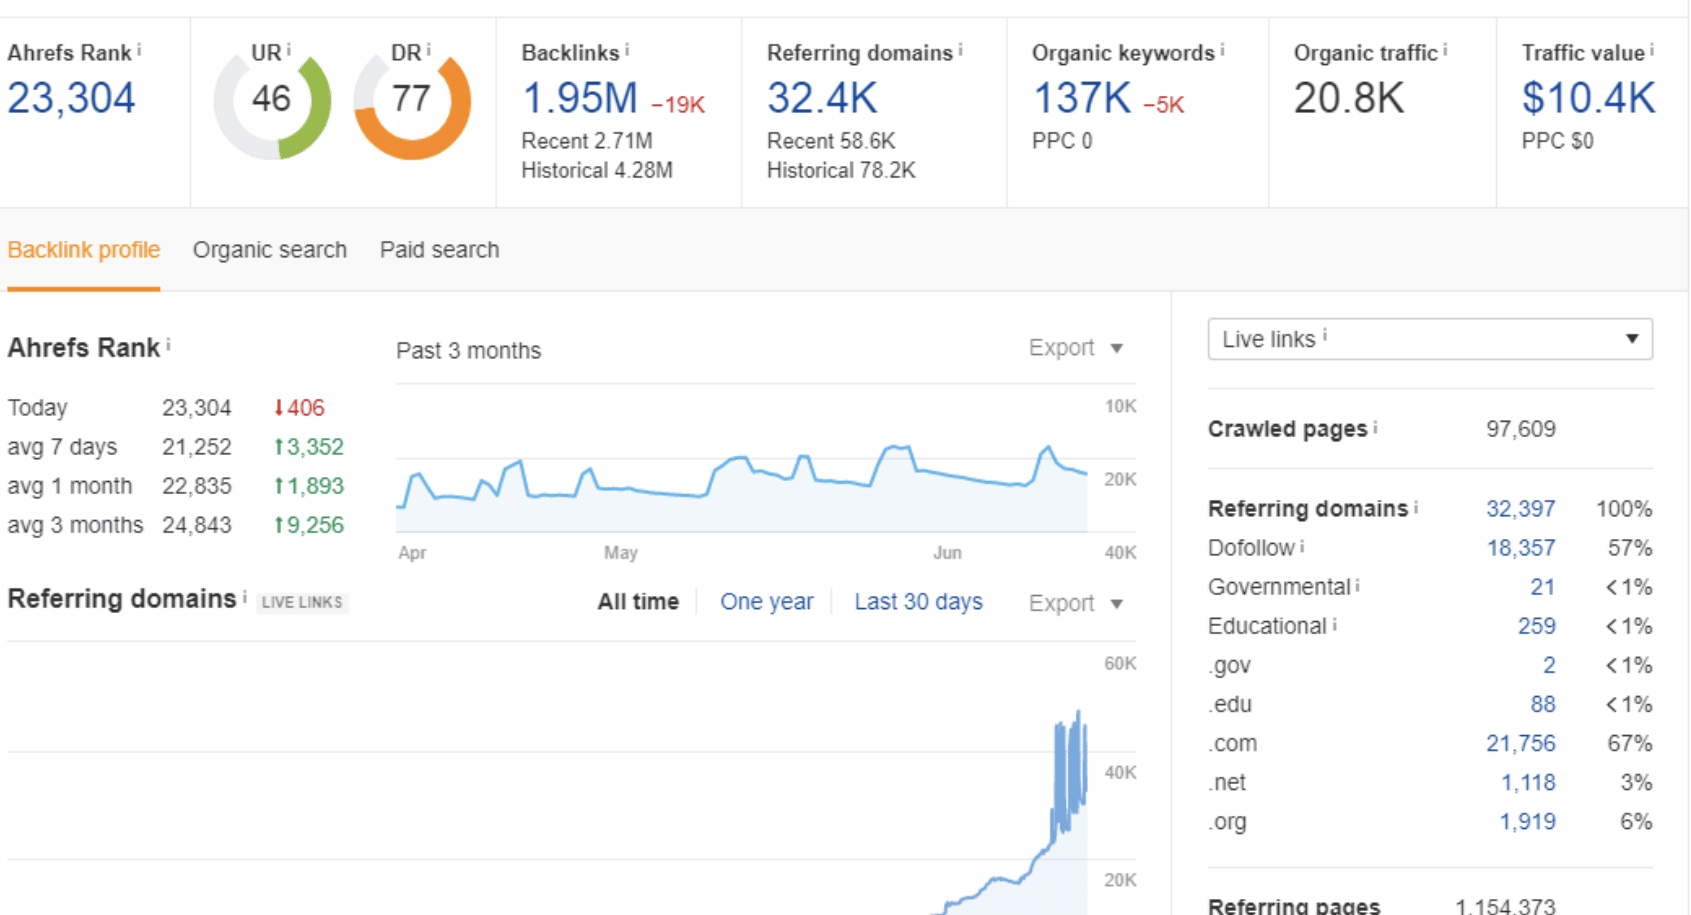Click the Educational info icon
1691x915 pixels.
(x=1334, y=624)
